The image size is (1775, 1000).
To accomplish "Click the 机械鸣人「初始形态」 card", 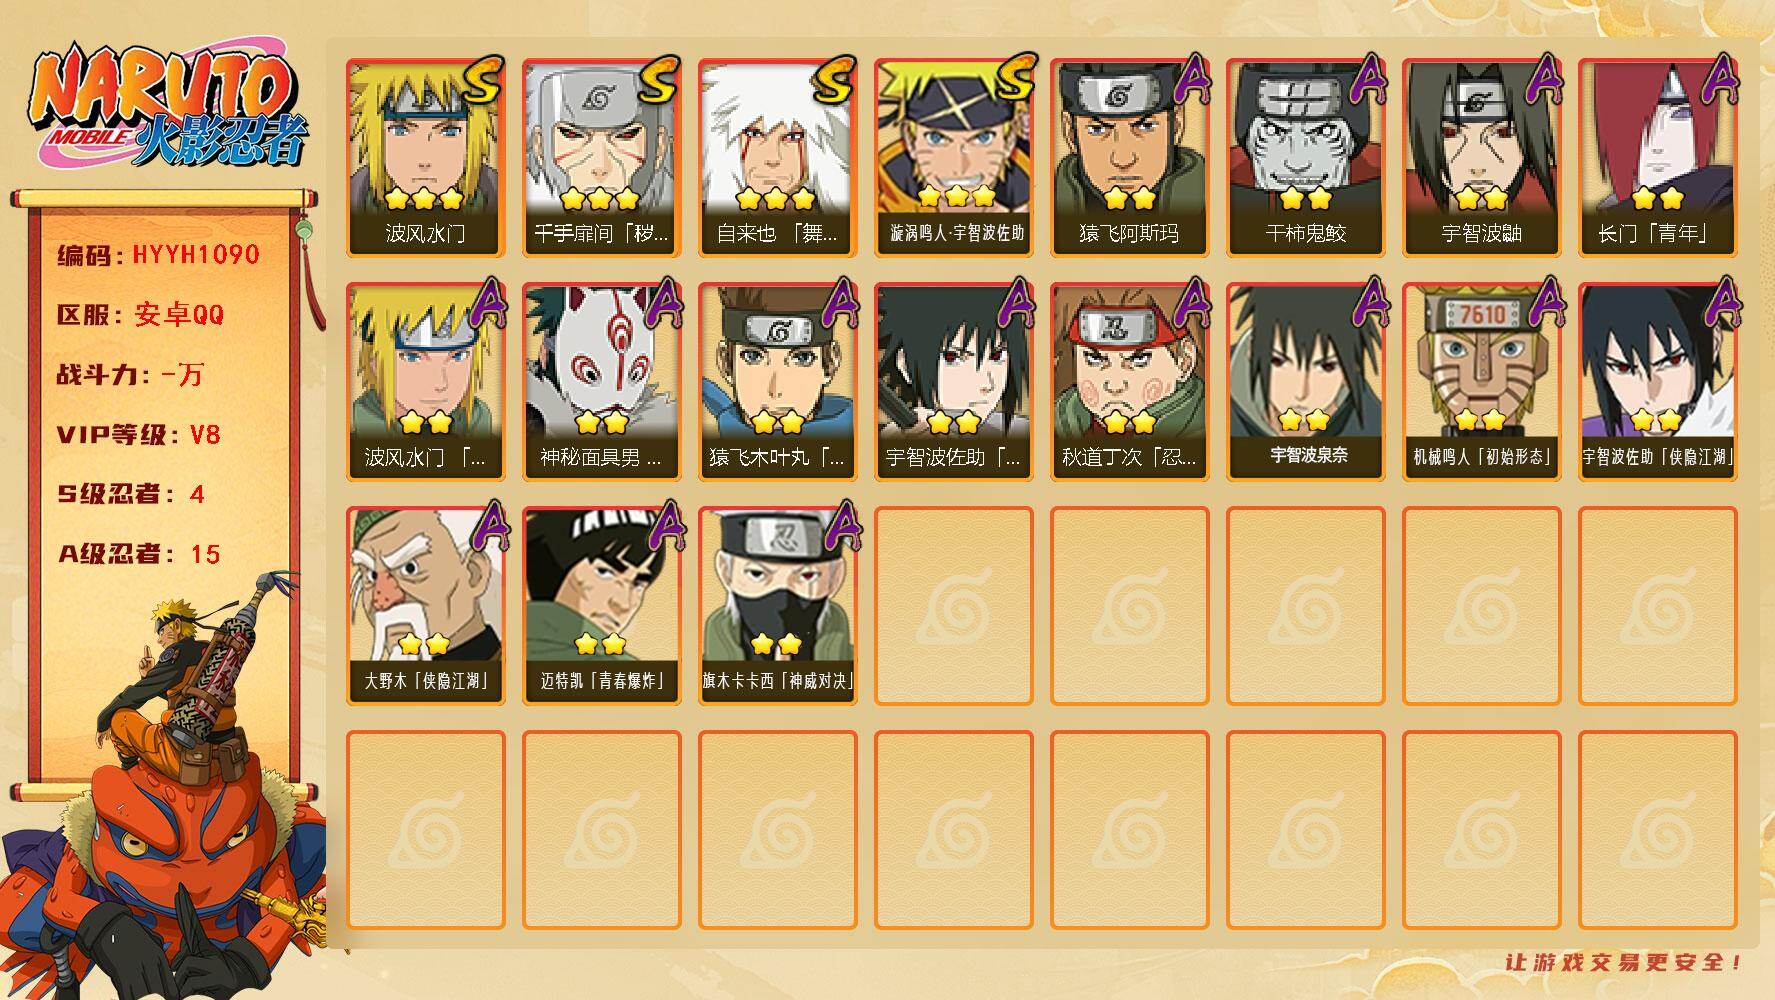I will [1482, 382].
